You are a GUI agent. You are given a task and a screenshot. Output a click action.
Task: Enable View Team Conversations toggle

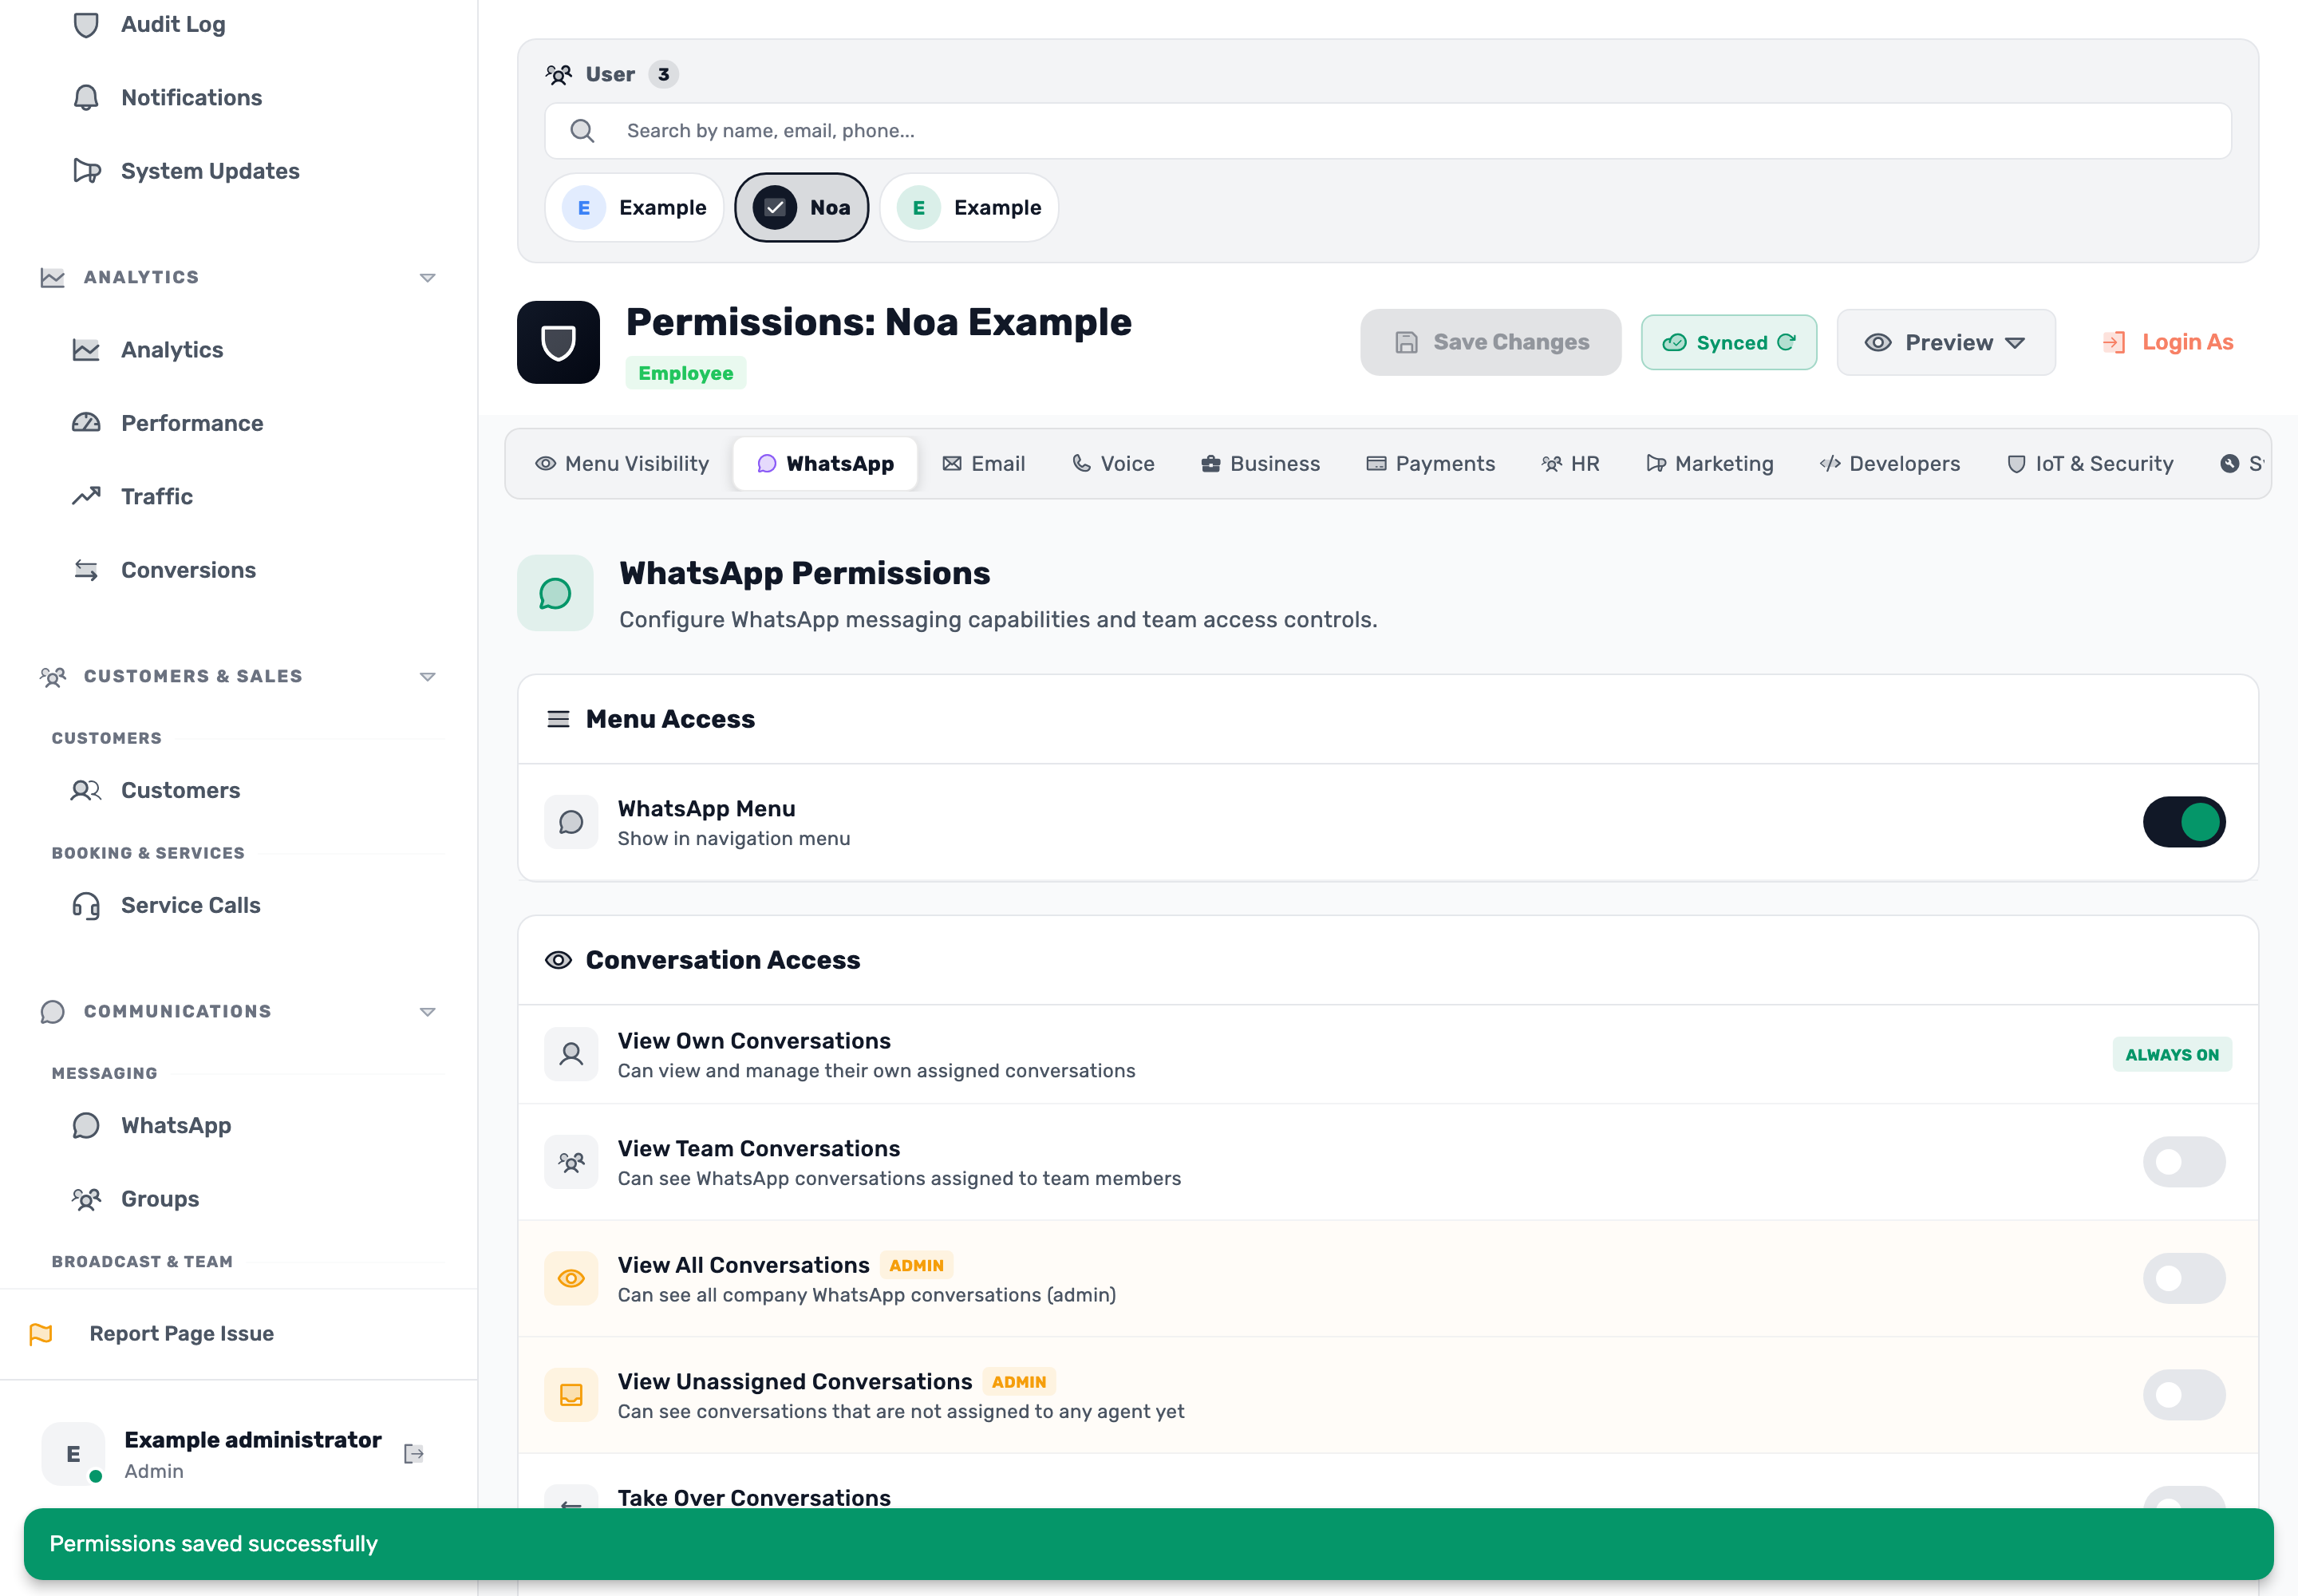(x=2184, y=1161)
